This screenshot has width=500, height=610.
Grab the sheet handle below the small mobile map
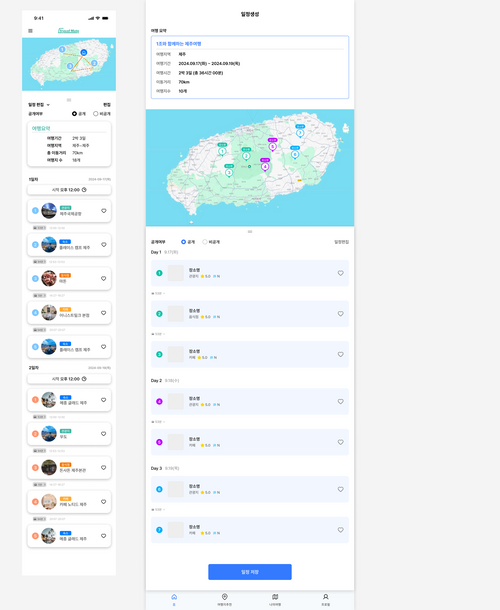[69, 100]
